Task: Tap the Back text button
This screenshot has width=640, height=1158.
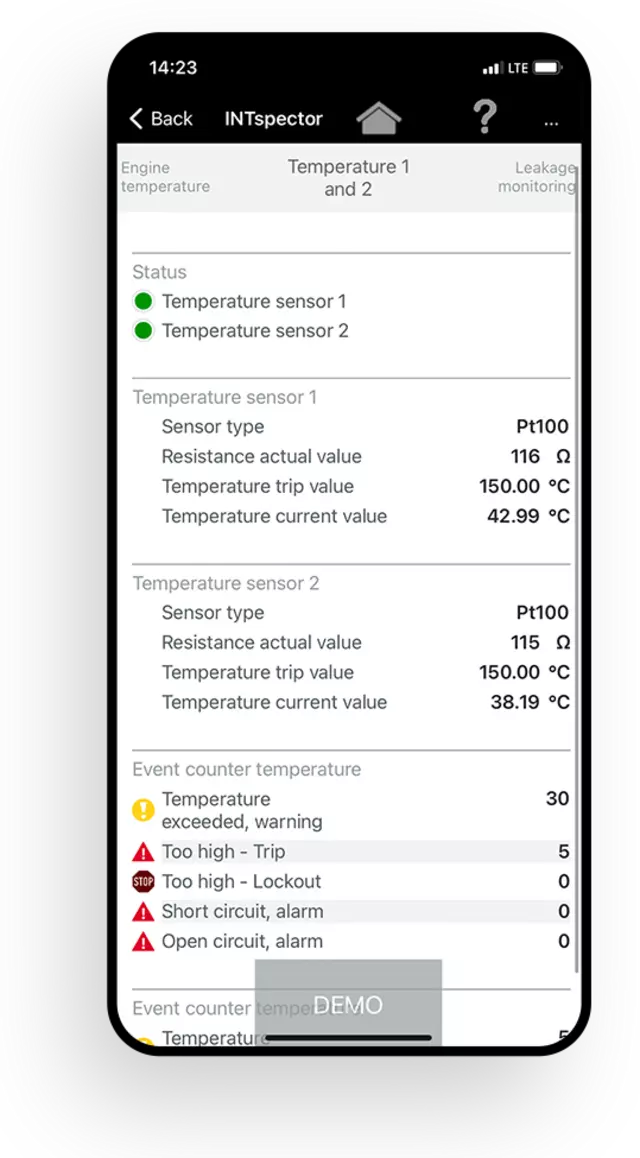Action: (171, 119)
